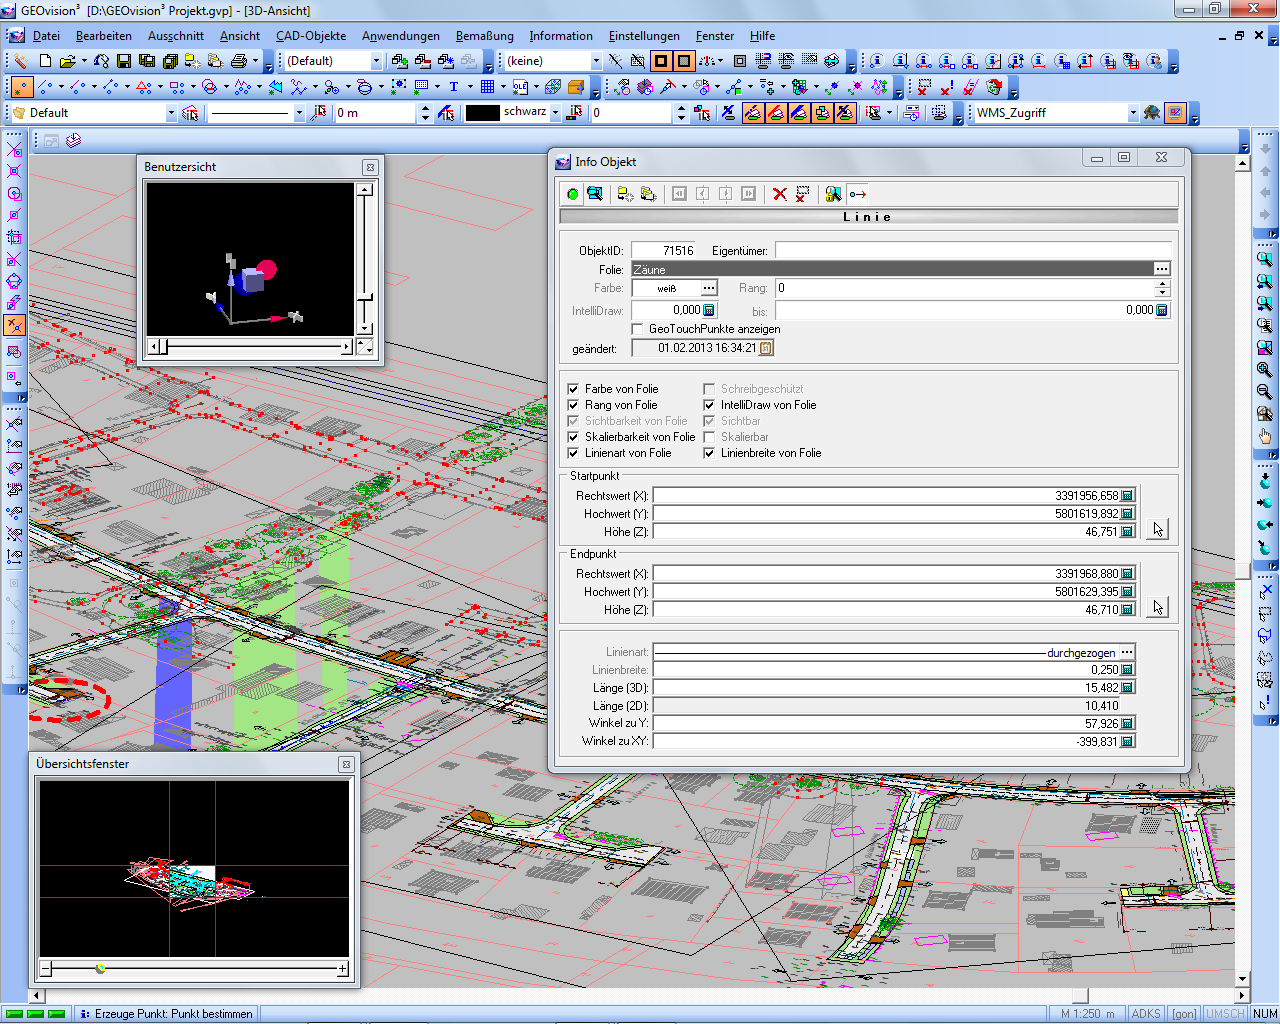Increase Rang value with up stepper arrow
1280x1024 pixels.
pos(1162,284)
